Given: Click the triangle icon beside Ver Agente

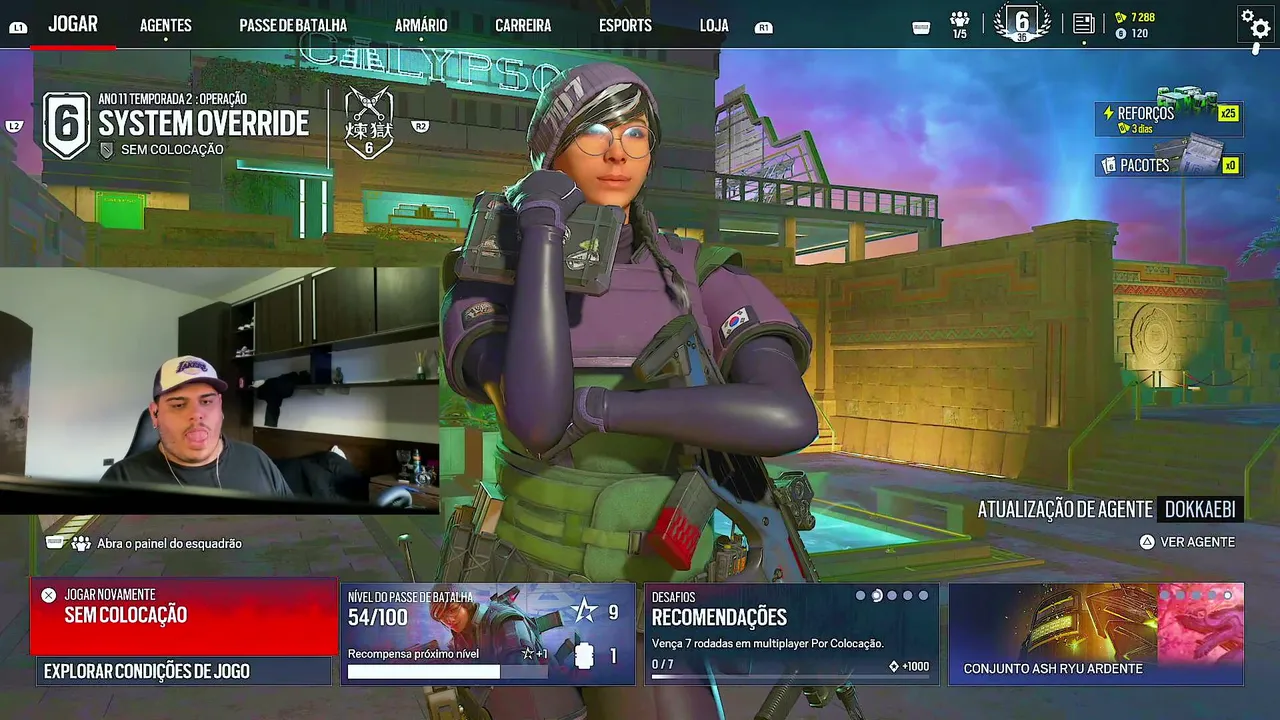Looking at the screenshot, I should (x=1147, y=542).
